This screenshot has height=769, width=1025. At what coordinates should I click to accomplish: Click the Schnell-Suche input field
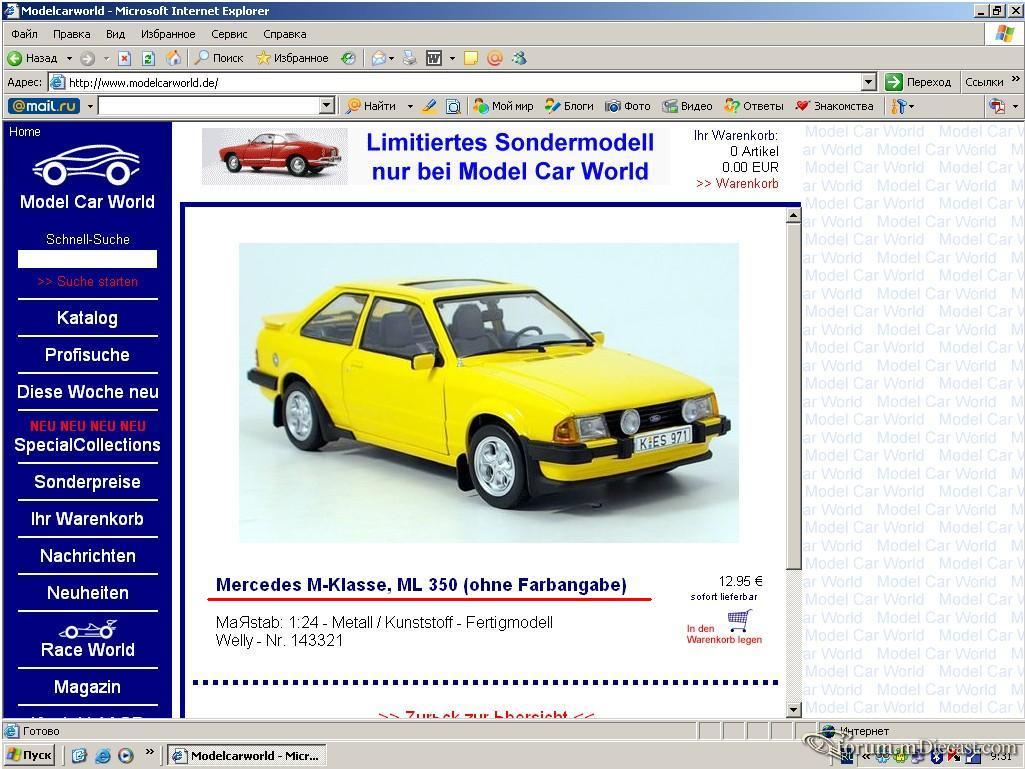coord(88,259)
